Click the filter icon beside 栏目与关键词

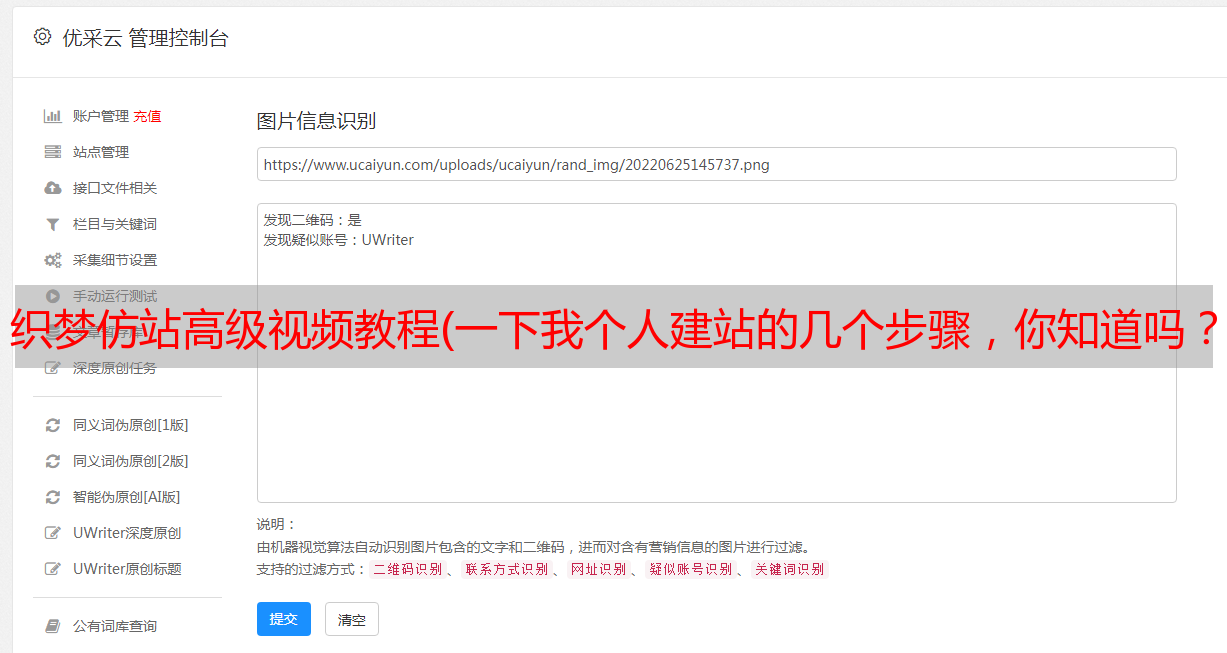pyautogui.click(x=53, y=224)
